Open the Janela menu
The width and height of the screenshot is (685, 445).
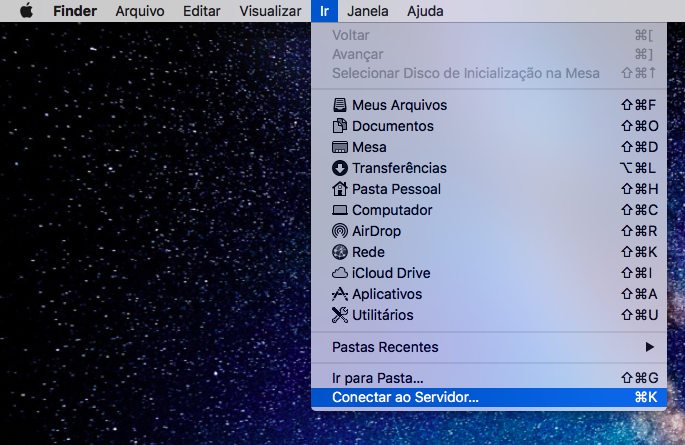click(x=367, y=11)
